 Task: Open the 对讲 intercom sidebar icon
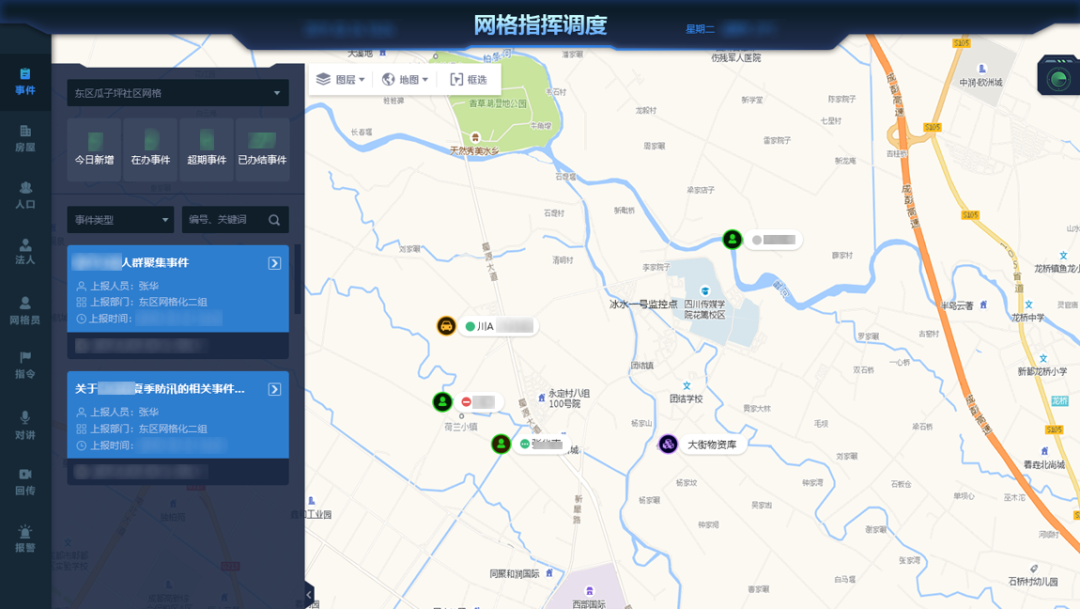pyautogui.click(x=25, y=424)
